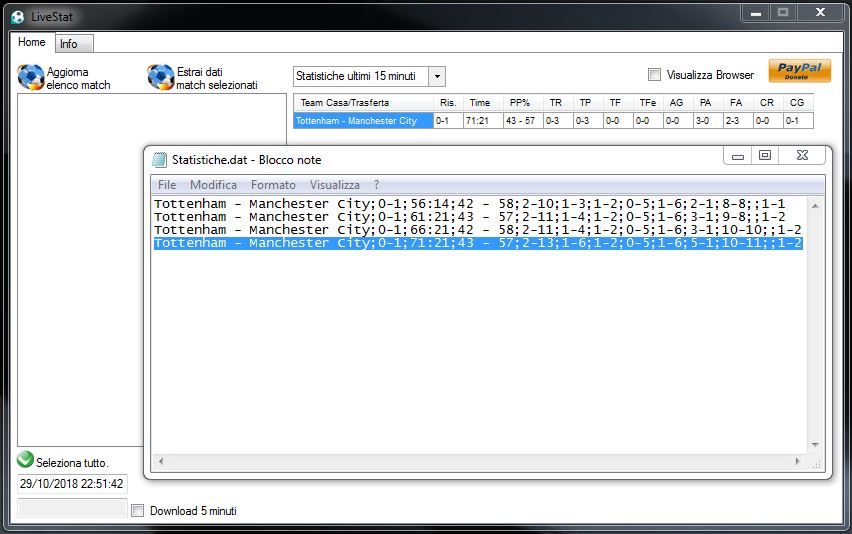Close the Statistiche.dat Blocco note window

point(802,156)
